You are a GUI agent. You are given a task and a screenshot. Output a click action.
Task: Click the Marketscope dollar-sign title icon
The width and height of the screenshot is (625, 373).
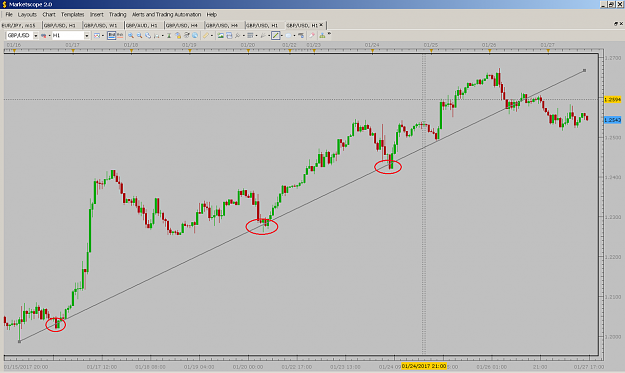4,4
